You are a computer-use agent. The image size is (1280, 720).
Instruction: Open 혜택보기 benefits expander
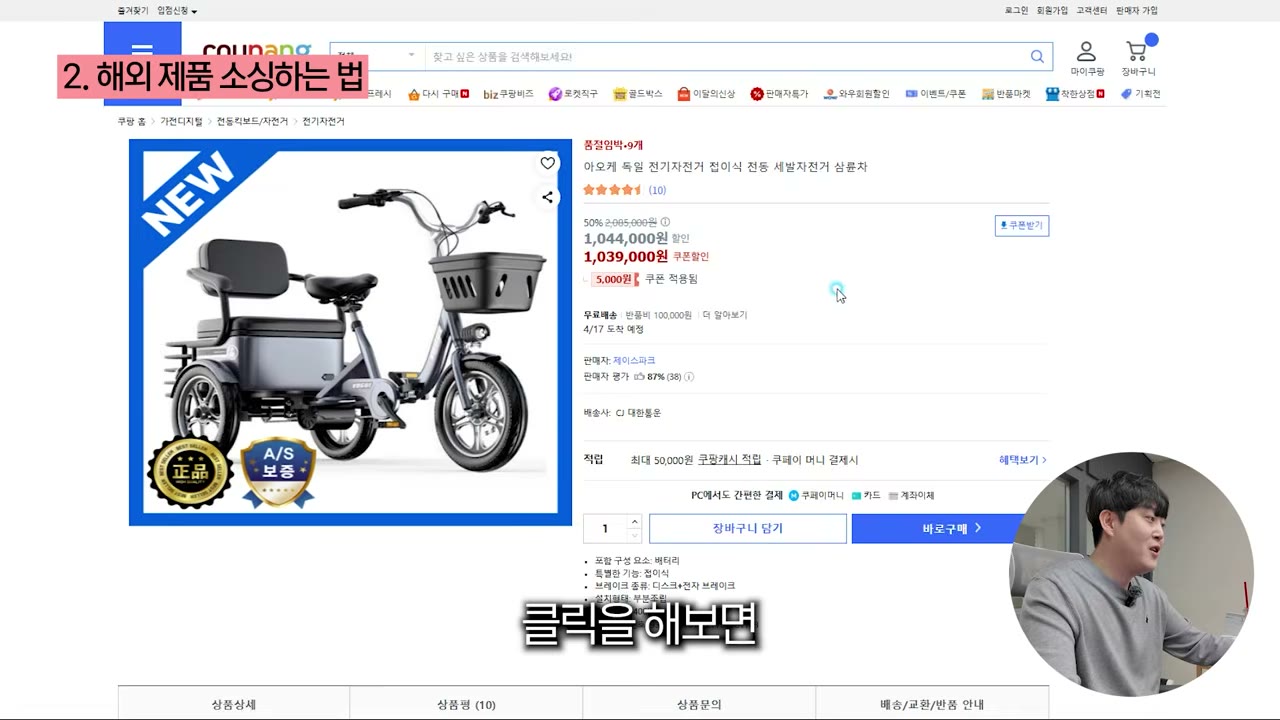point(1022,460)
